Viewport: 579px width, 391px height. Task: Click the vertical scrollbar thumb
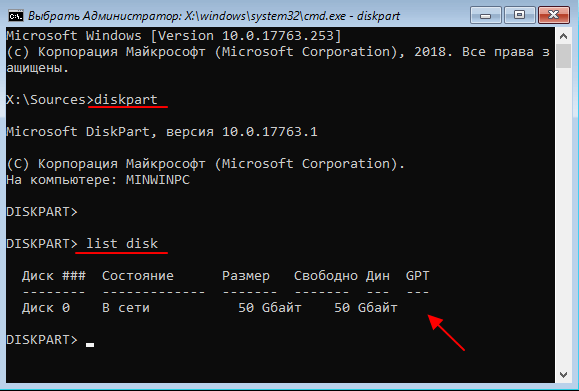click(563, 56)
